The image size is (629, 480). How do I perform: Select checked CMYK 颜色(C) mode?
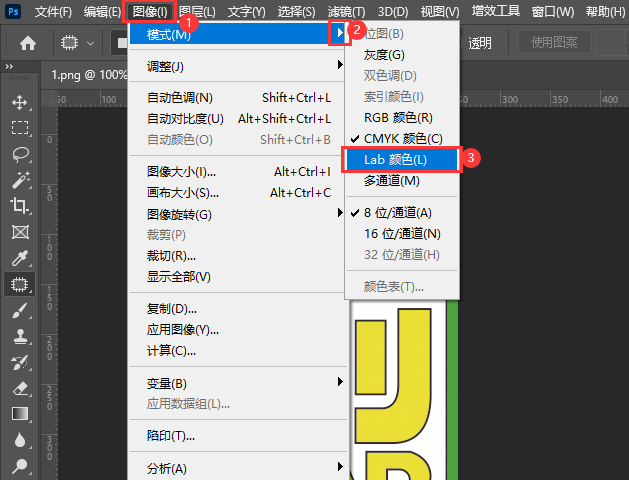[402, 138]
